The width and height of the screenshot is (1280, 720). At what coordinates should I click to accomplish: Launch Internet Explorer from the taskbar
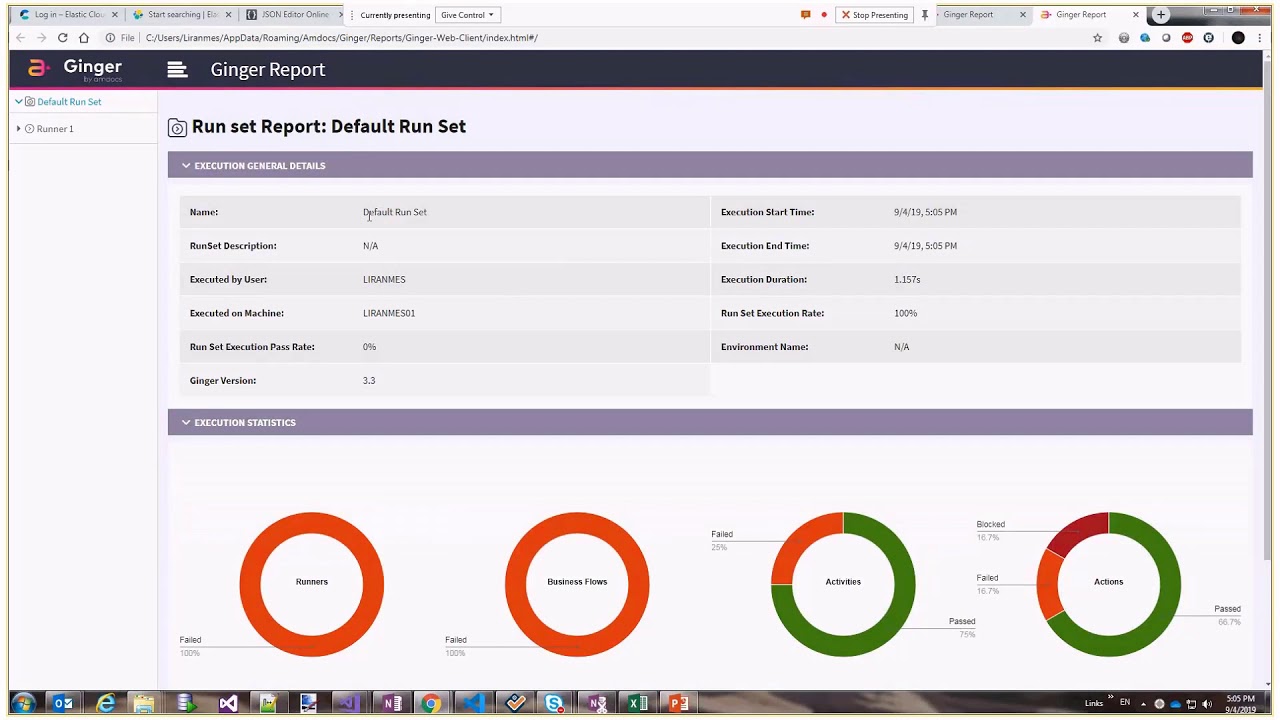click(x=105, y=704)
